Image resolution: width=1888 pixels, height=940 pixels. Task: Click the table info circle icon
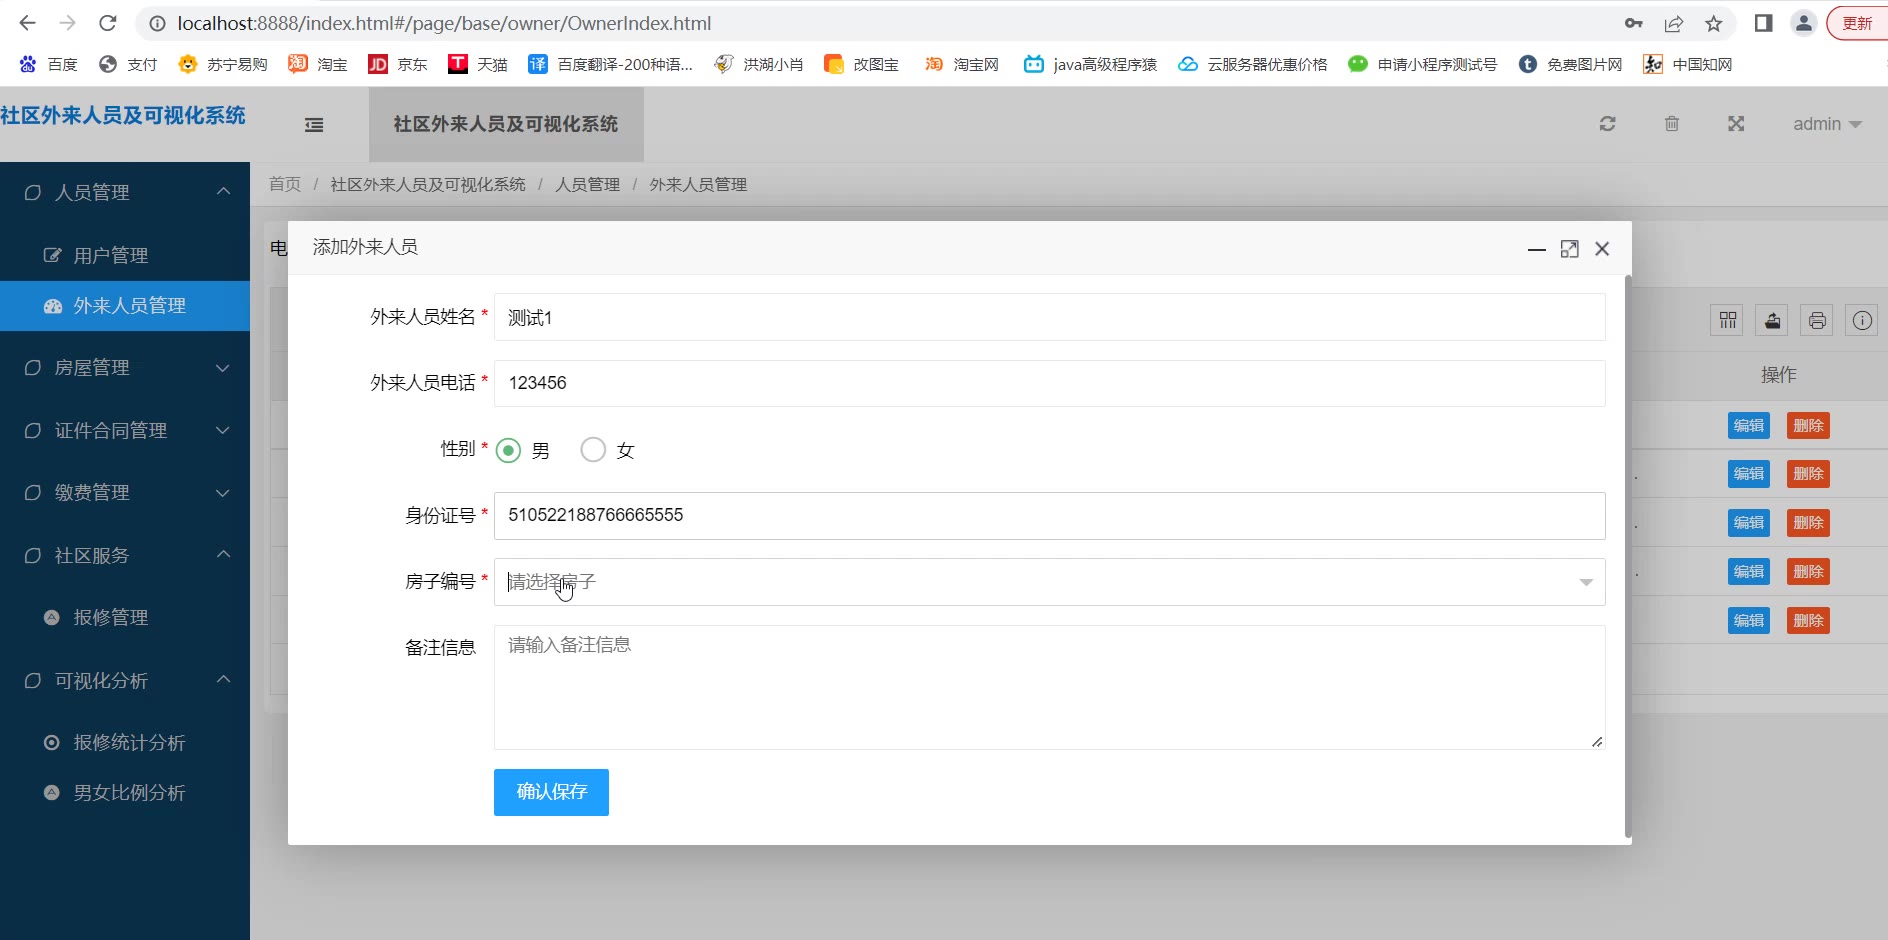(1861, 320)
